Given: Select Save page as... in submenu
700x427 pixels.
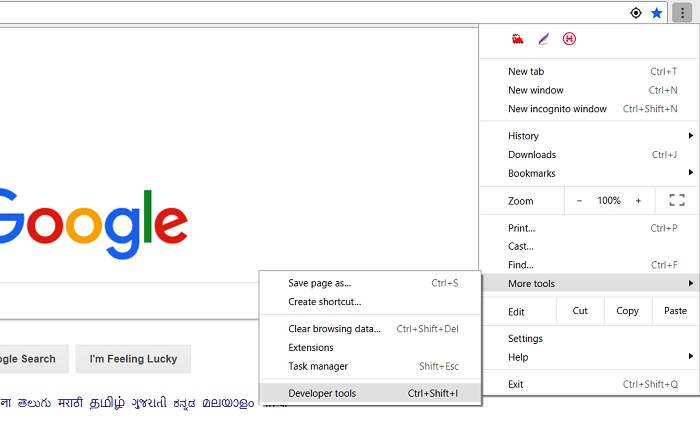Looking at the screenshot, I should (x=370, y=283).
